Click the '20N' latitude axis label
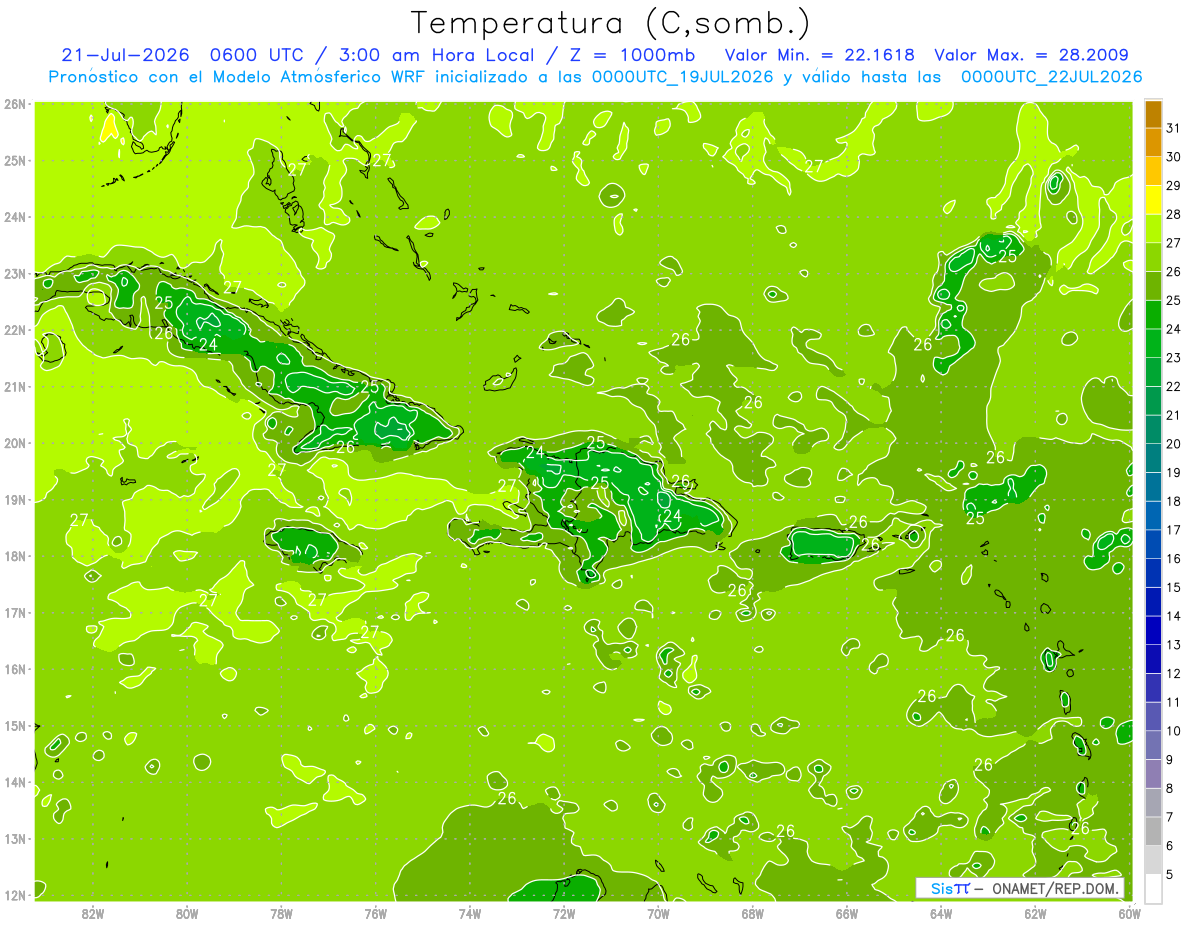Viewport: 1200px width, 927px height. click(x=14, y=443)
